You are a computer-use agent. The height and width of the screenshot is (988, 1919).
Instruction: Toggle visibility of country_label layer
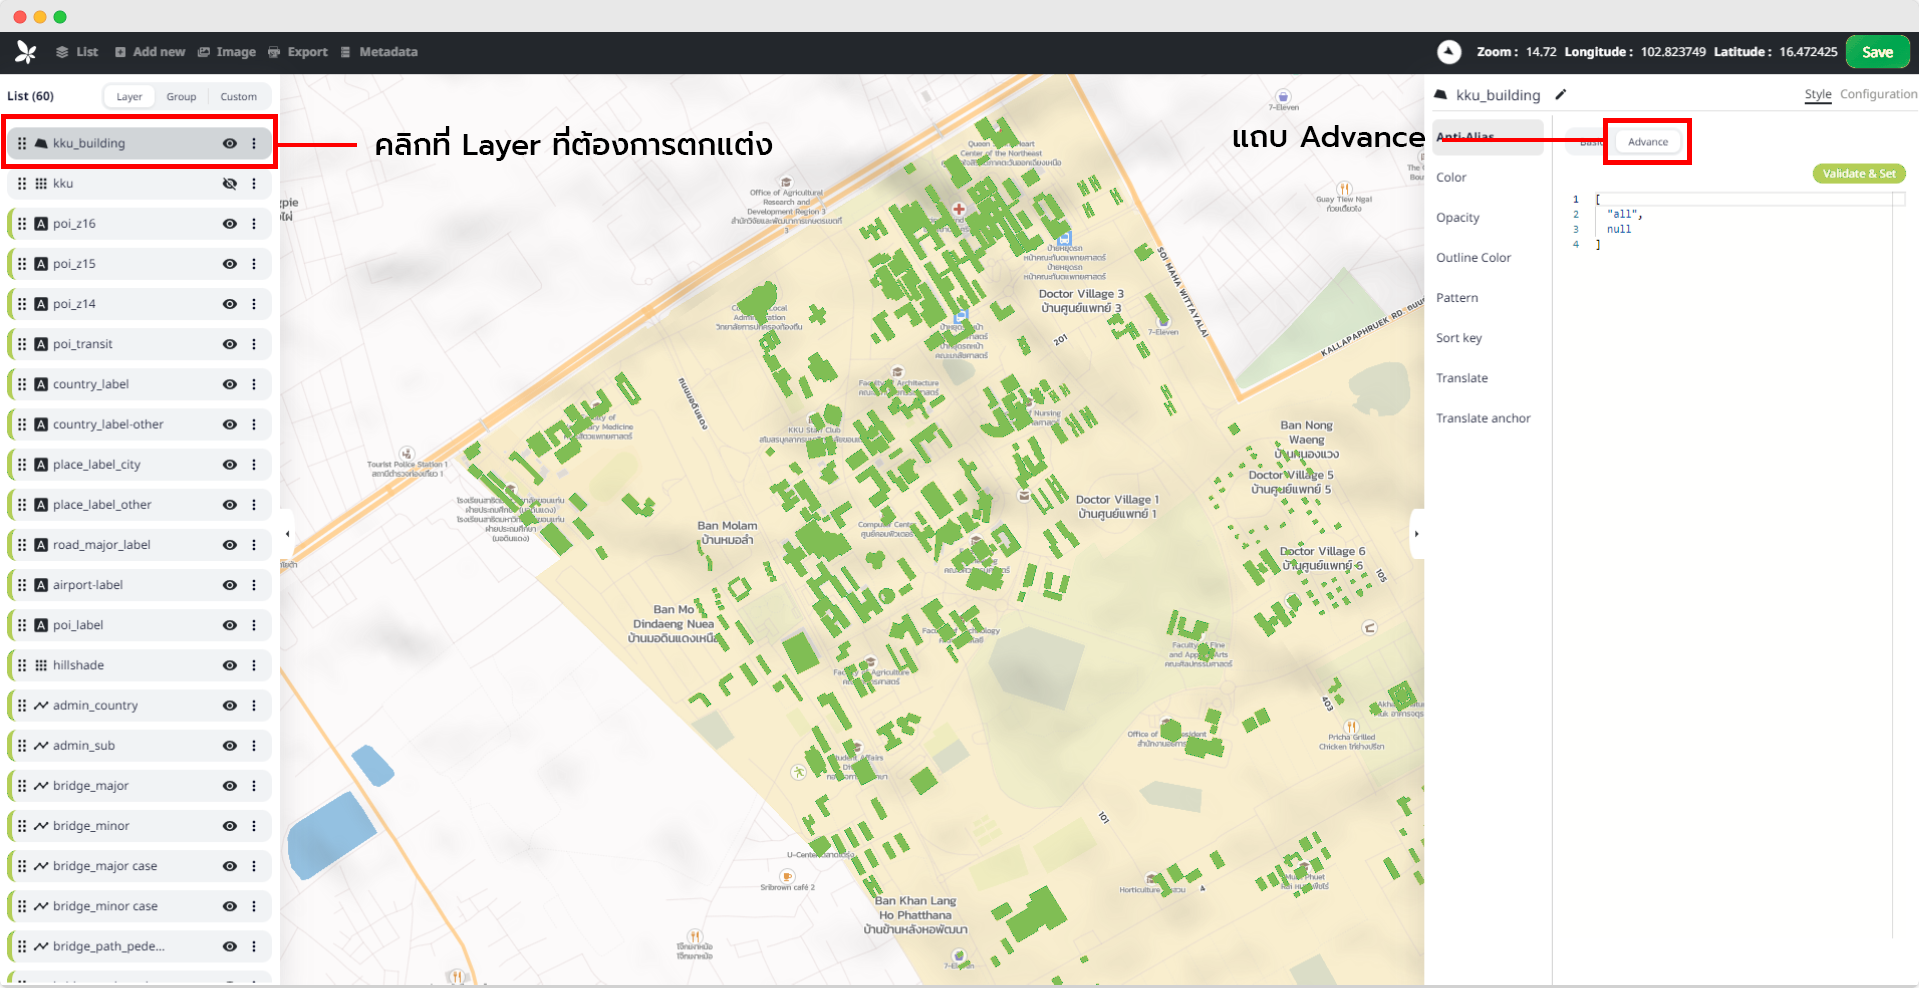(230, 384)
